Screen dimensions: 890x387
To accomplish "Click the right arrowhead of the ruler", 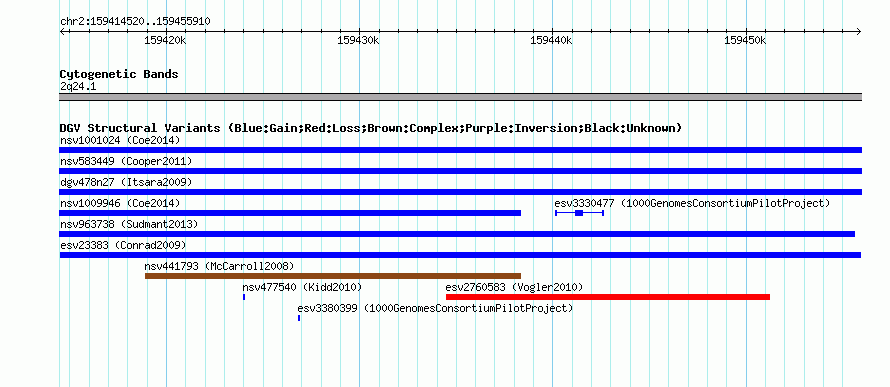I will pos(859,31).
